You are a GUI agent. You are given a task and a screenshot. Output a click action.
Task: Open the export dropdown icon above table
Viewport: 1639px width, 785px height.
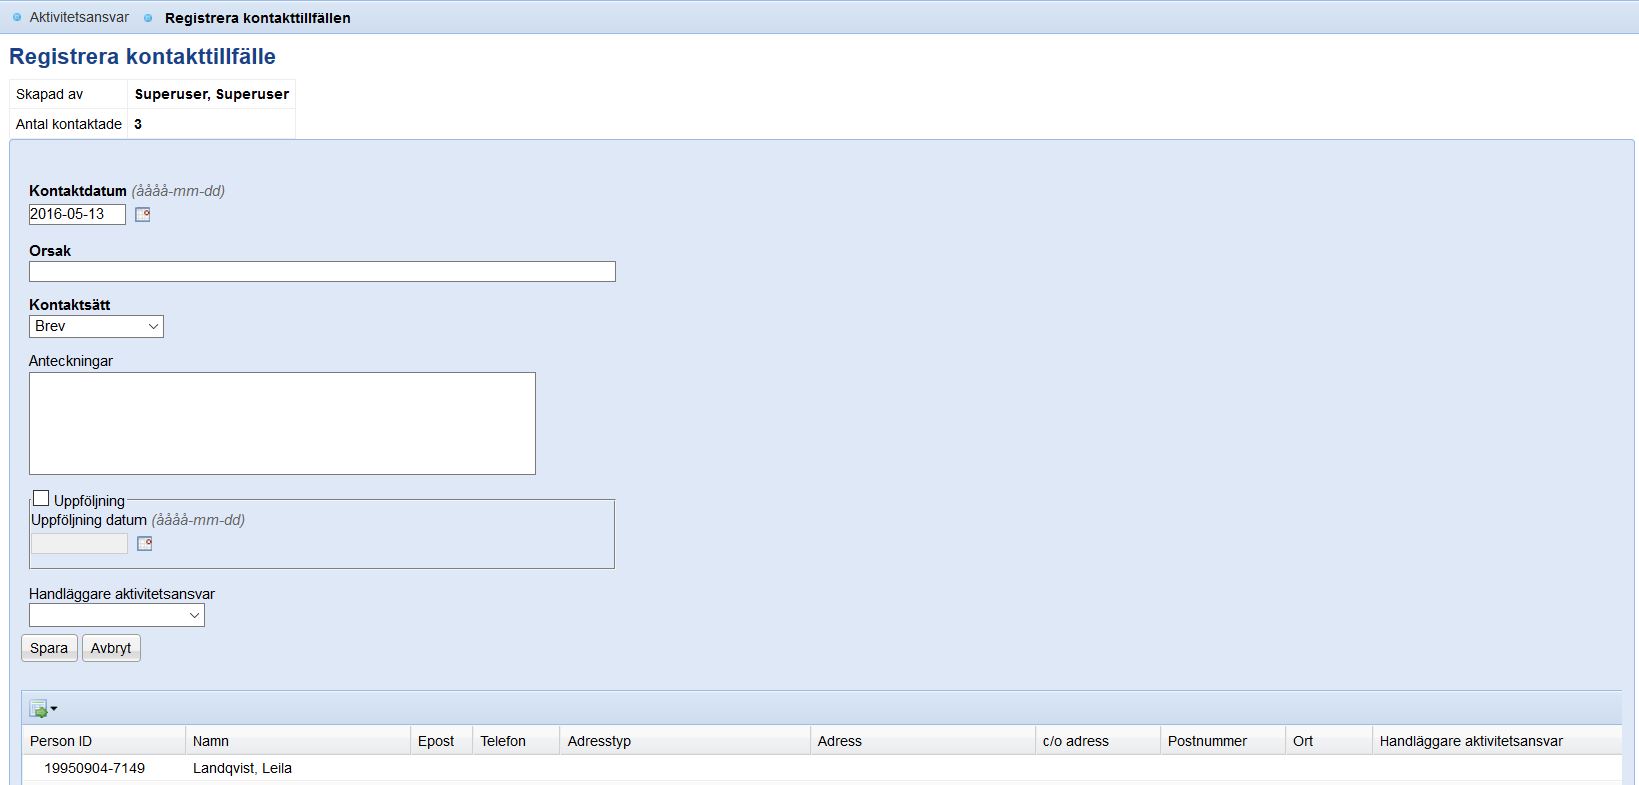pyautogui.click(x=43, y=709)
